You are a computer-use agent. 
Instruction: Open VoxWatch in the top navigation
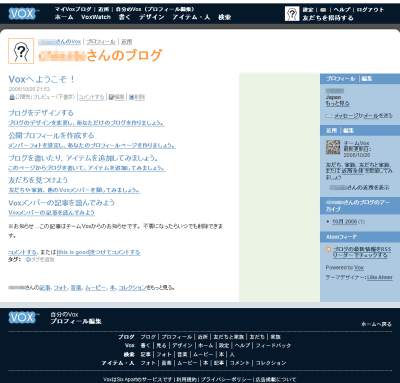point(96,17)
